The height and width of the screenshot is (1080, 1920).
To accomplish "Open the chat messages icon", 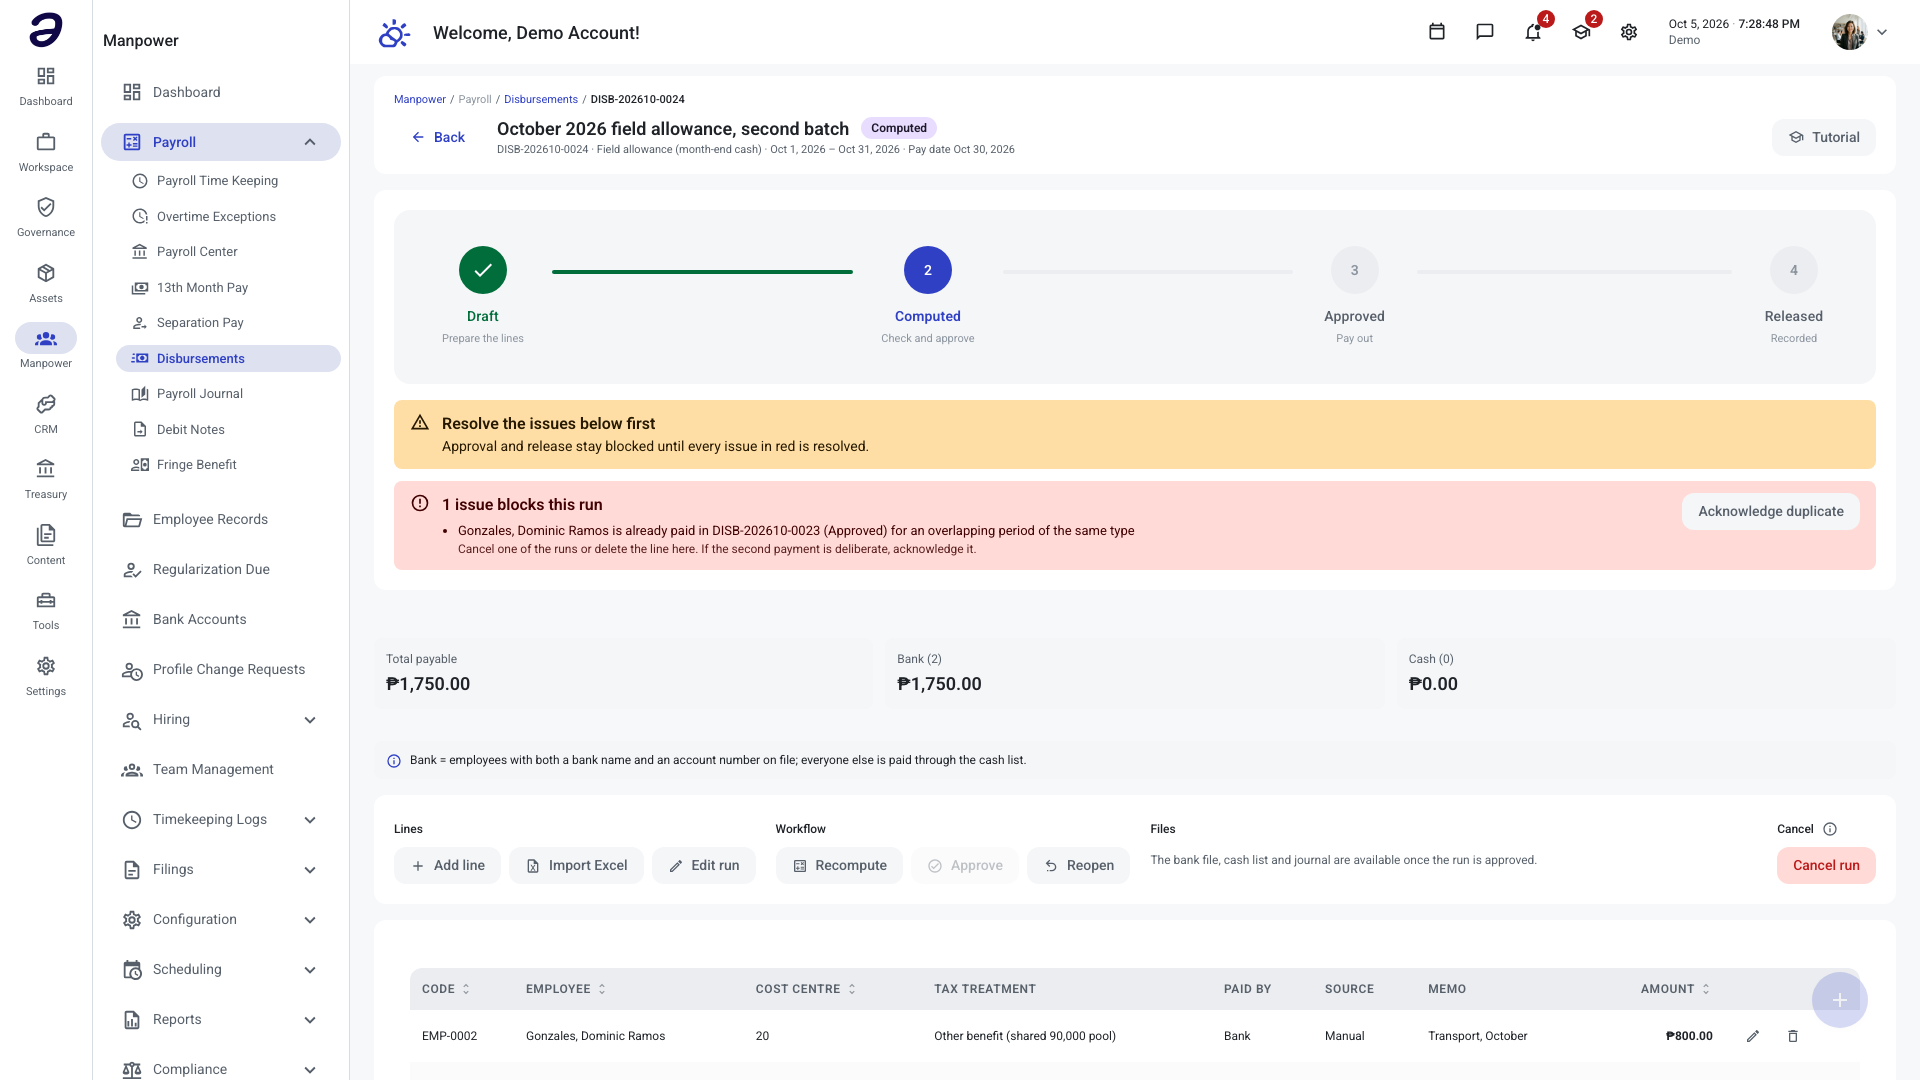I will (x=1485, y=32).
